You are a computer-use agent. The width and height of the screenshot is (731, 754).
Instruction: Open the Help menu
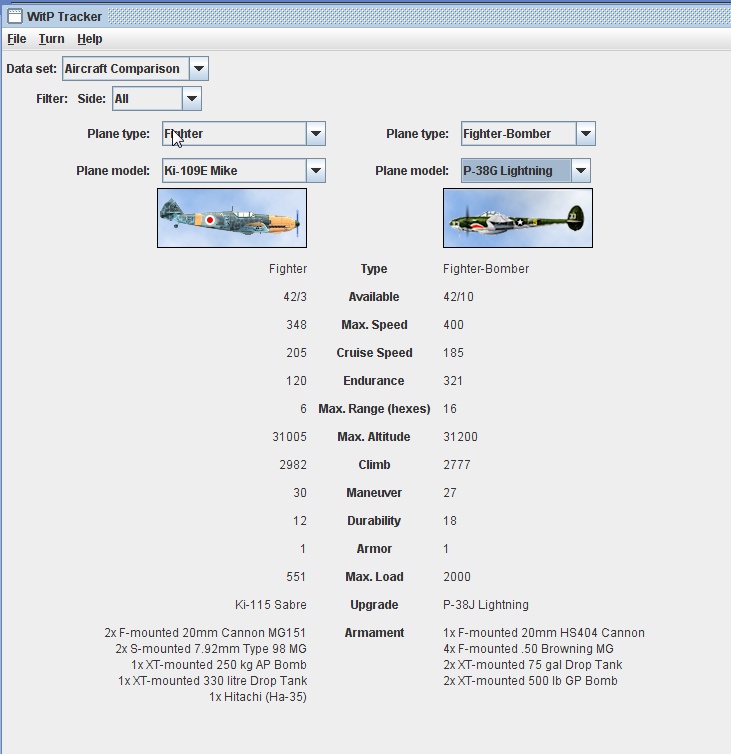pyautogui.click(x=90, y=39)
